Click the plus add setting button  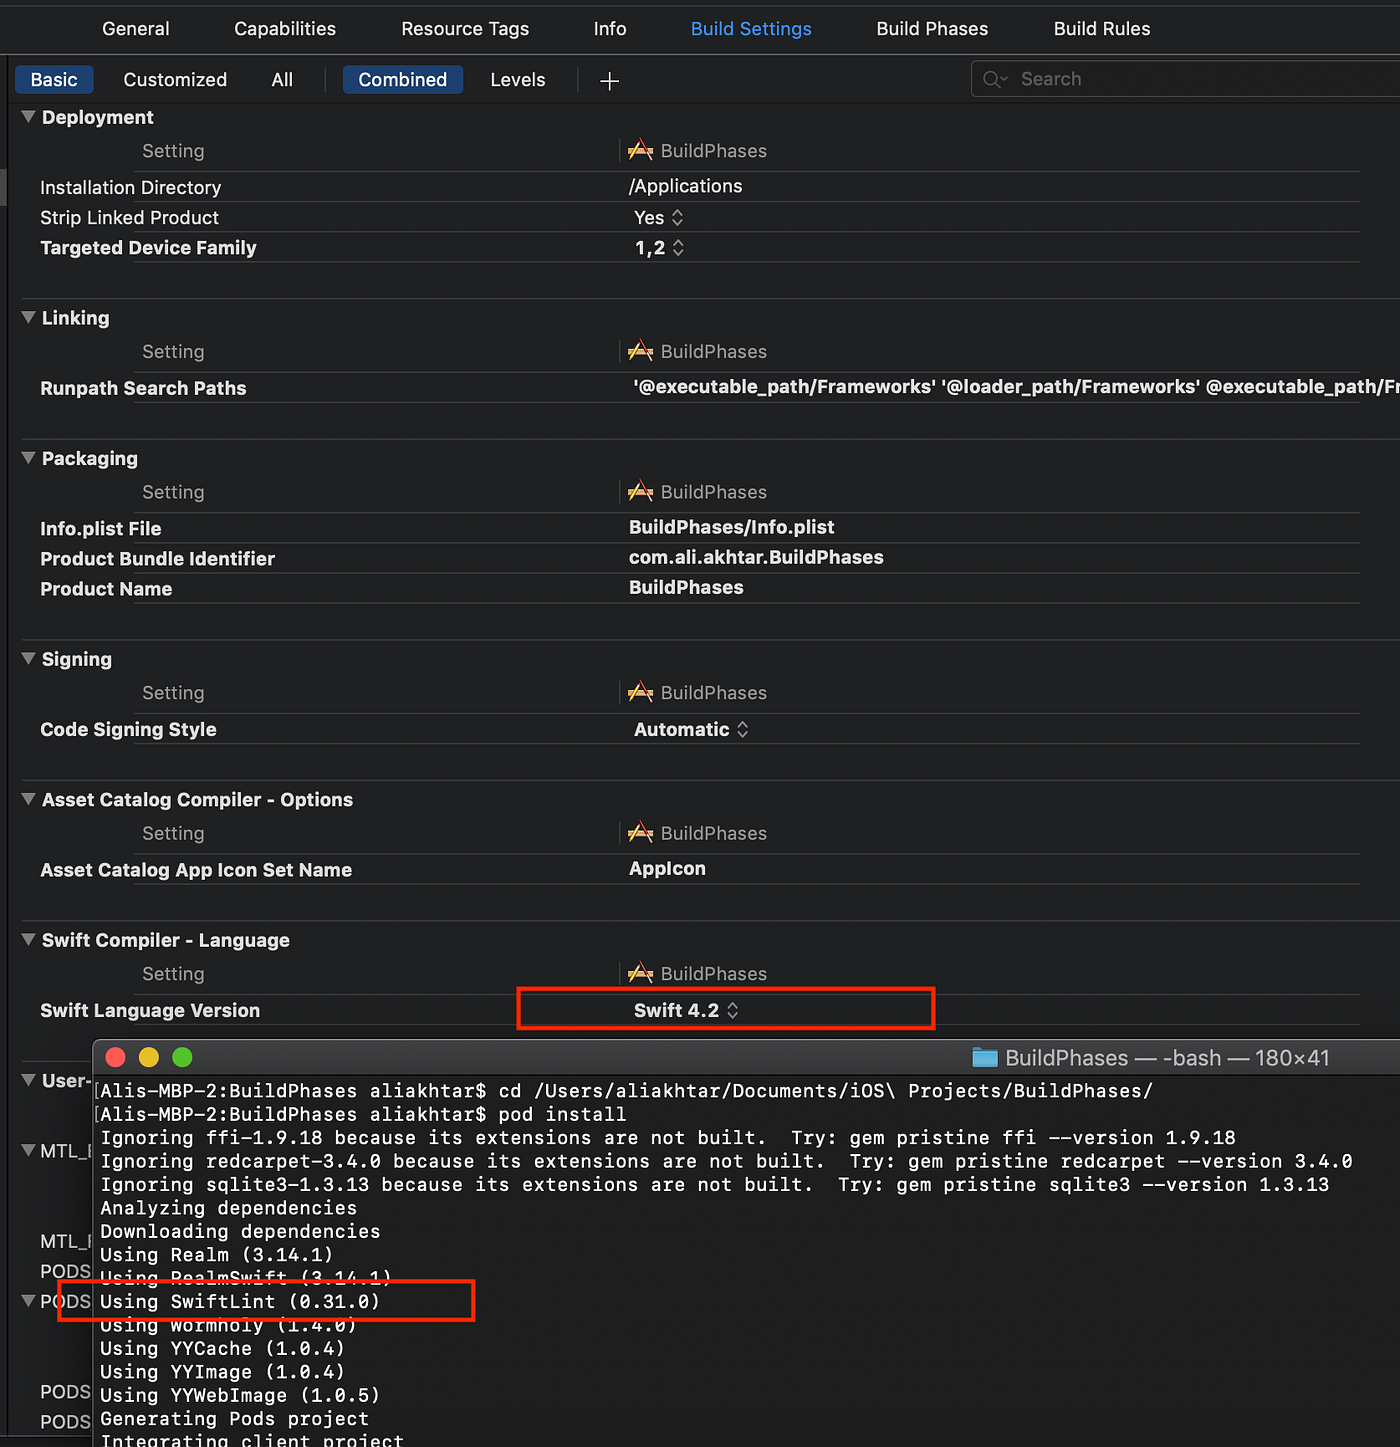coord(609,81)
